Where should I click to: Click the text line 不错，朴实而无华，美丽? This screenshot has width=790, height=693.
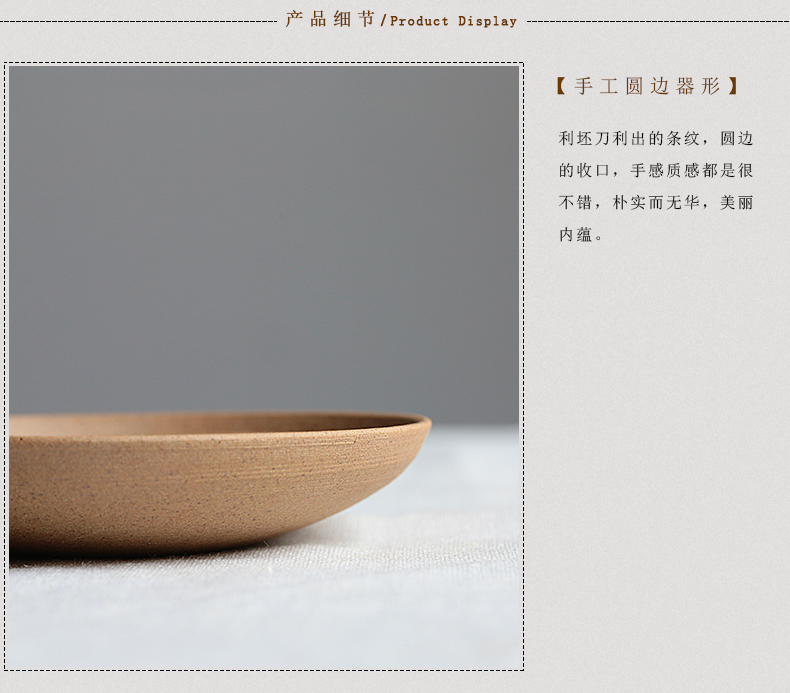655,203
